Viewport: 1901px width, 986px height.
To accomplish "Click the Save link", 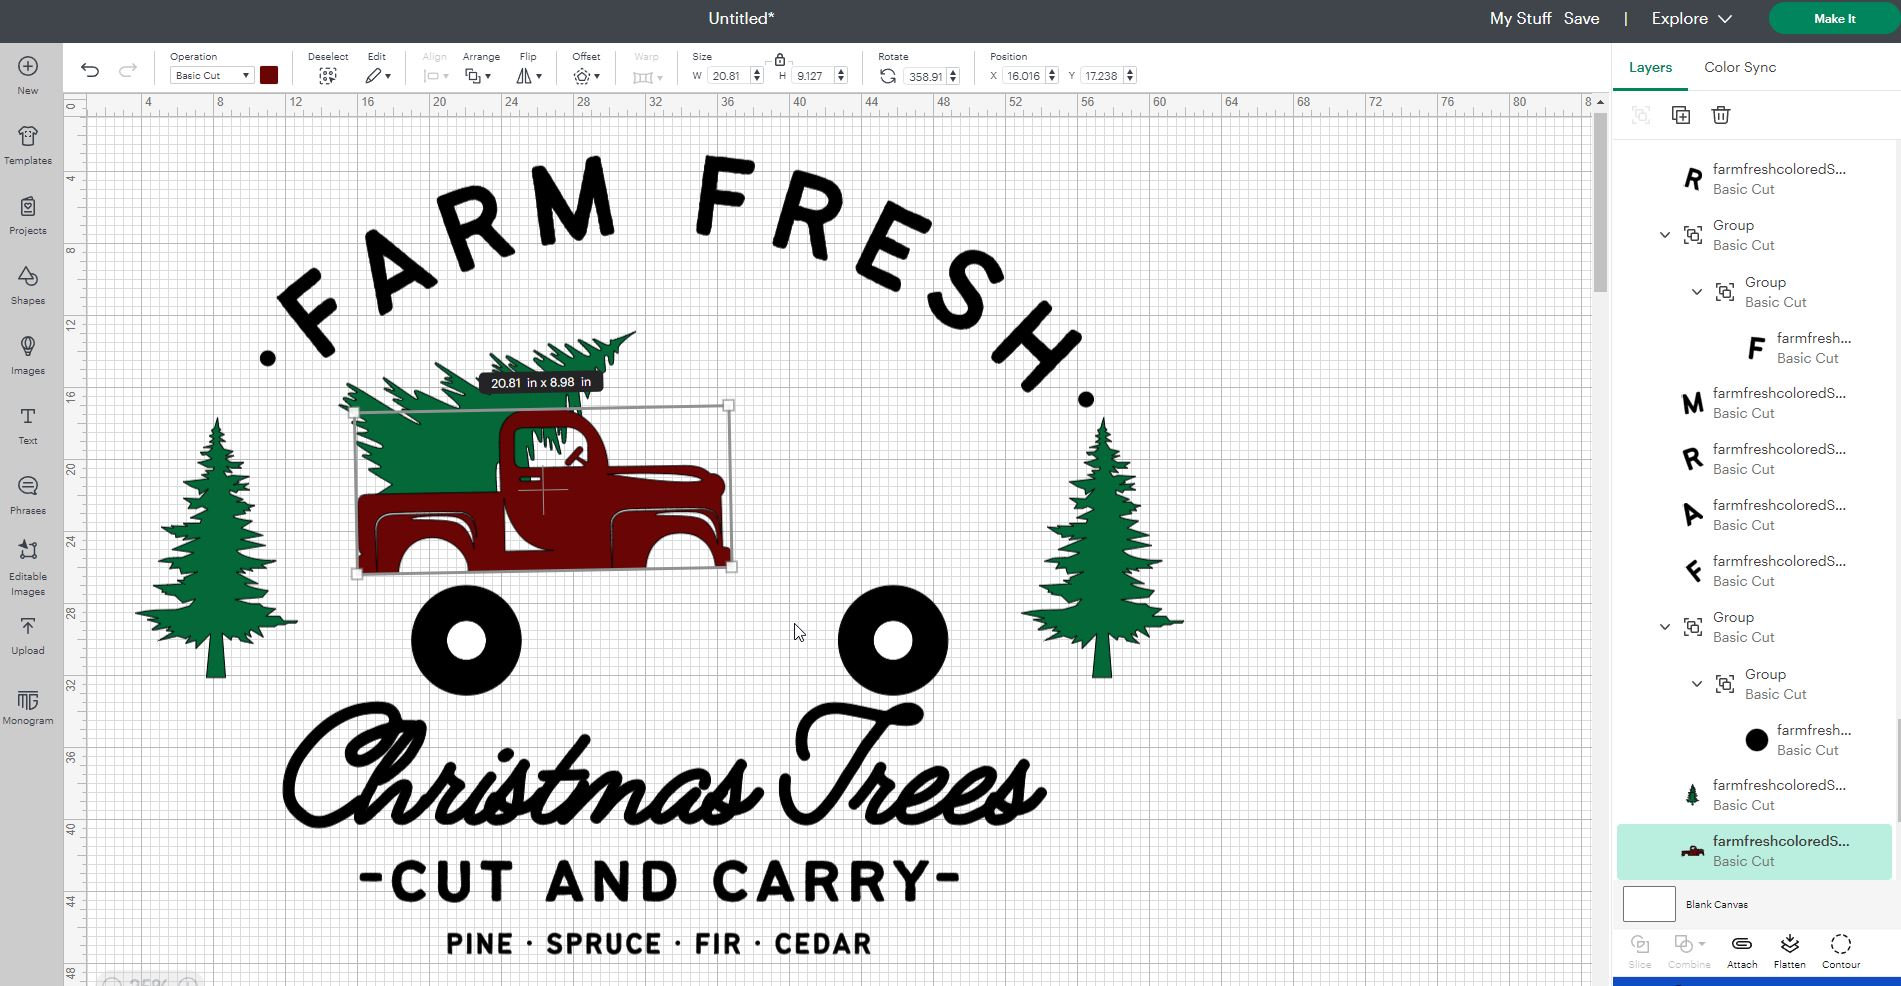I will tap(1582, 18).
